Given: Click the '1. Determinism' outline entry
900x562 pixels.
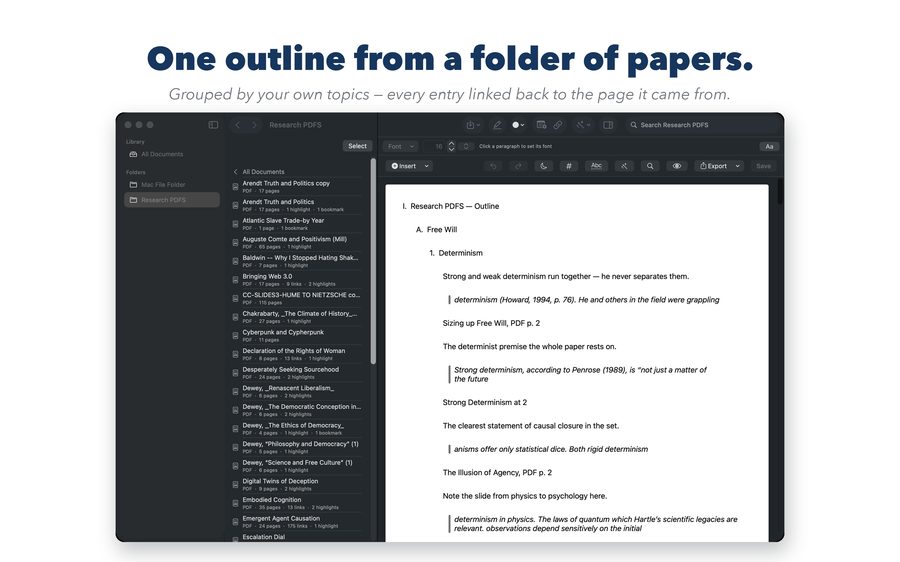Looking at the screenshot, I should pyautogui.click(x=456, y=253).
